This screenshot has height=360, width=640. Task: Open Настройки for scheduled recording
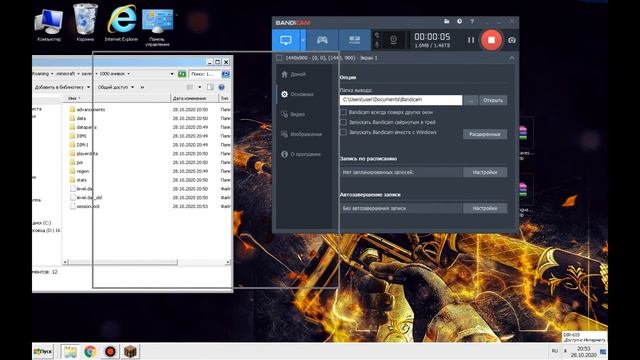click(x=485, y=172)
